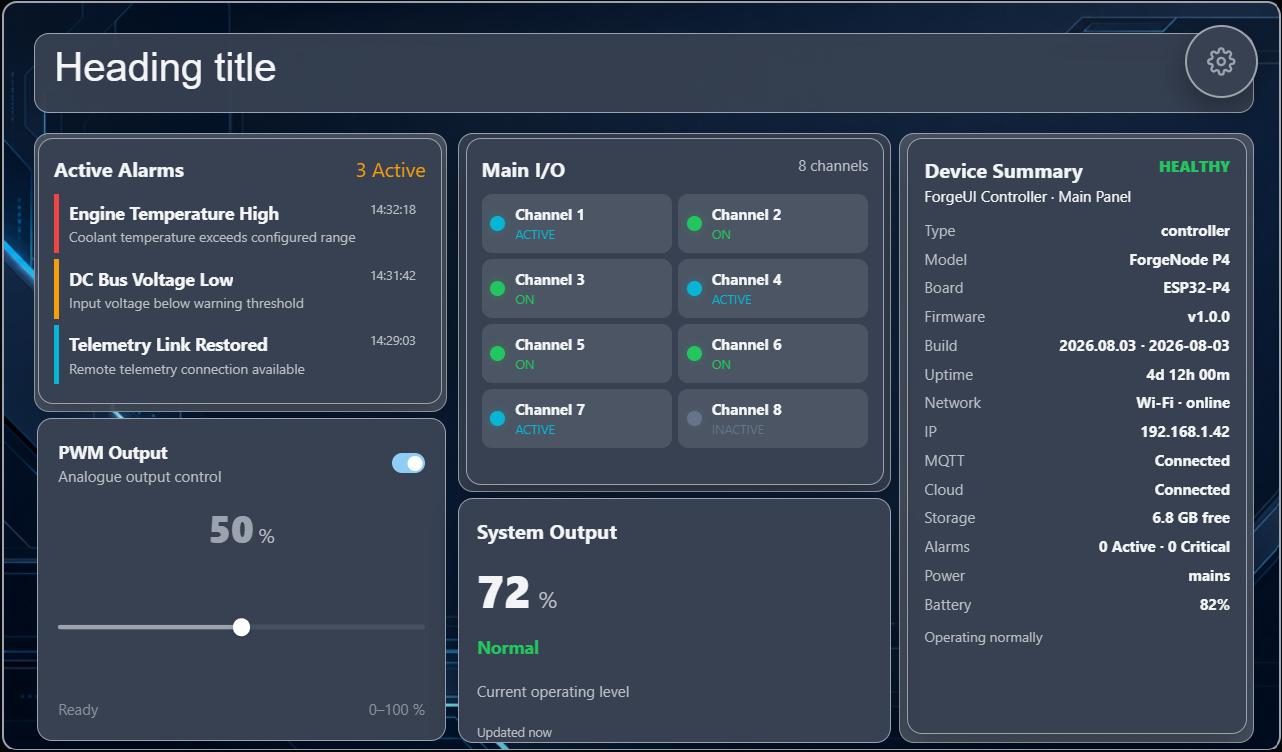Click the Uptime value 4d 12h 00m
The image size is (1282, 752).
(1187, 375)
